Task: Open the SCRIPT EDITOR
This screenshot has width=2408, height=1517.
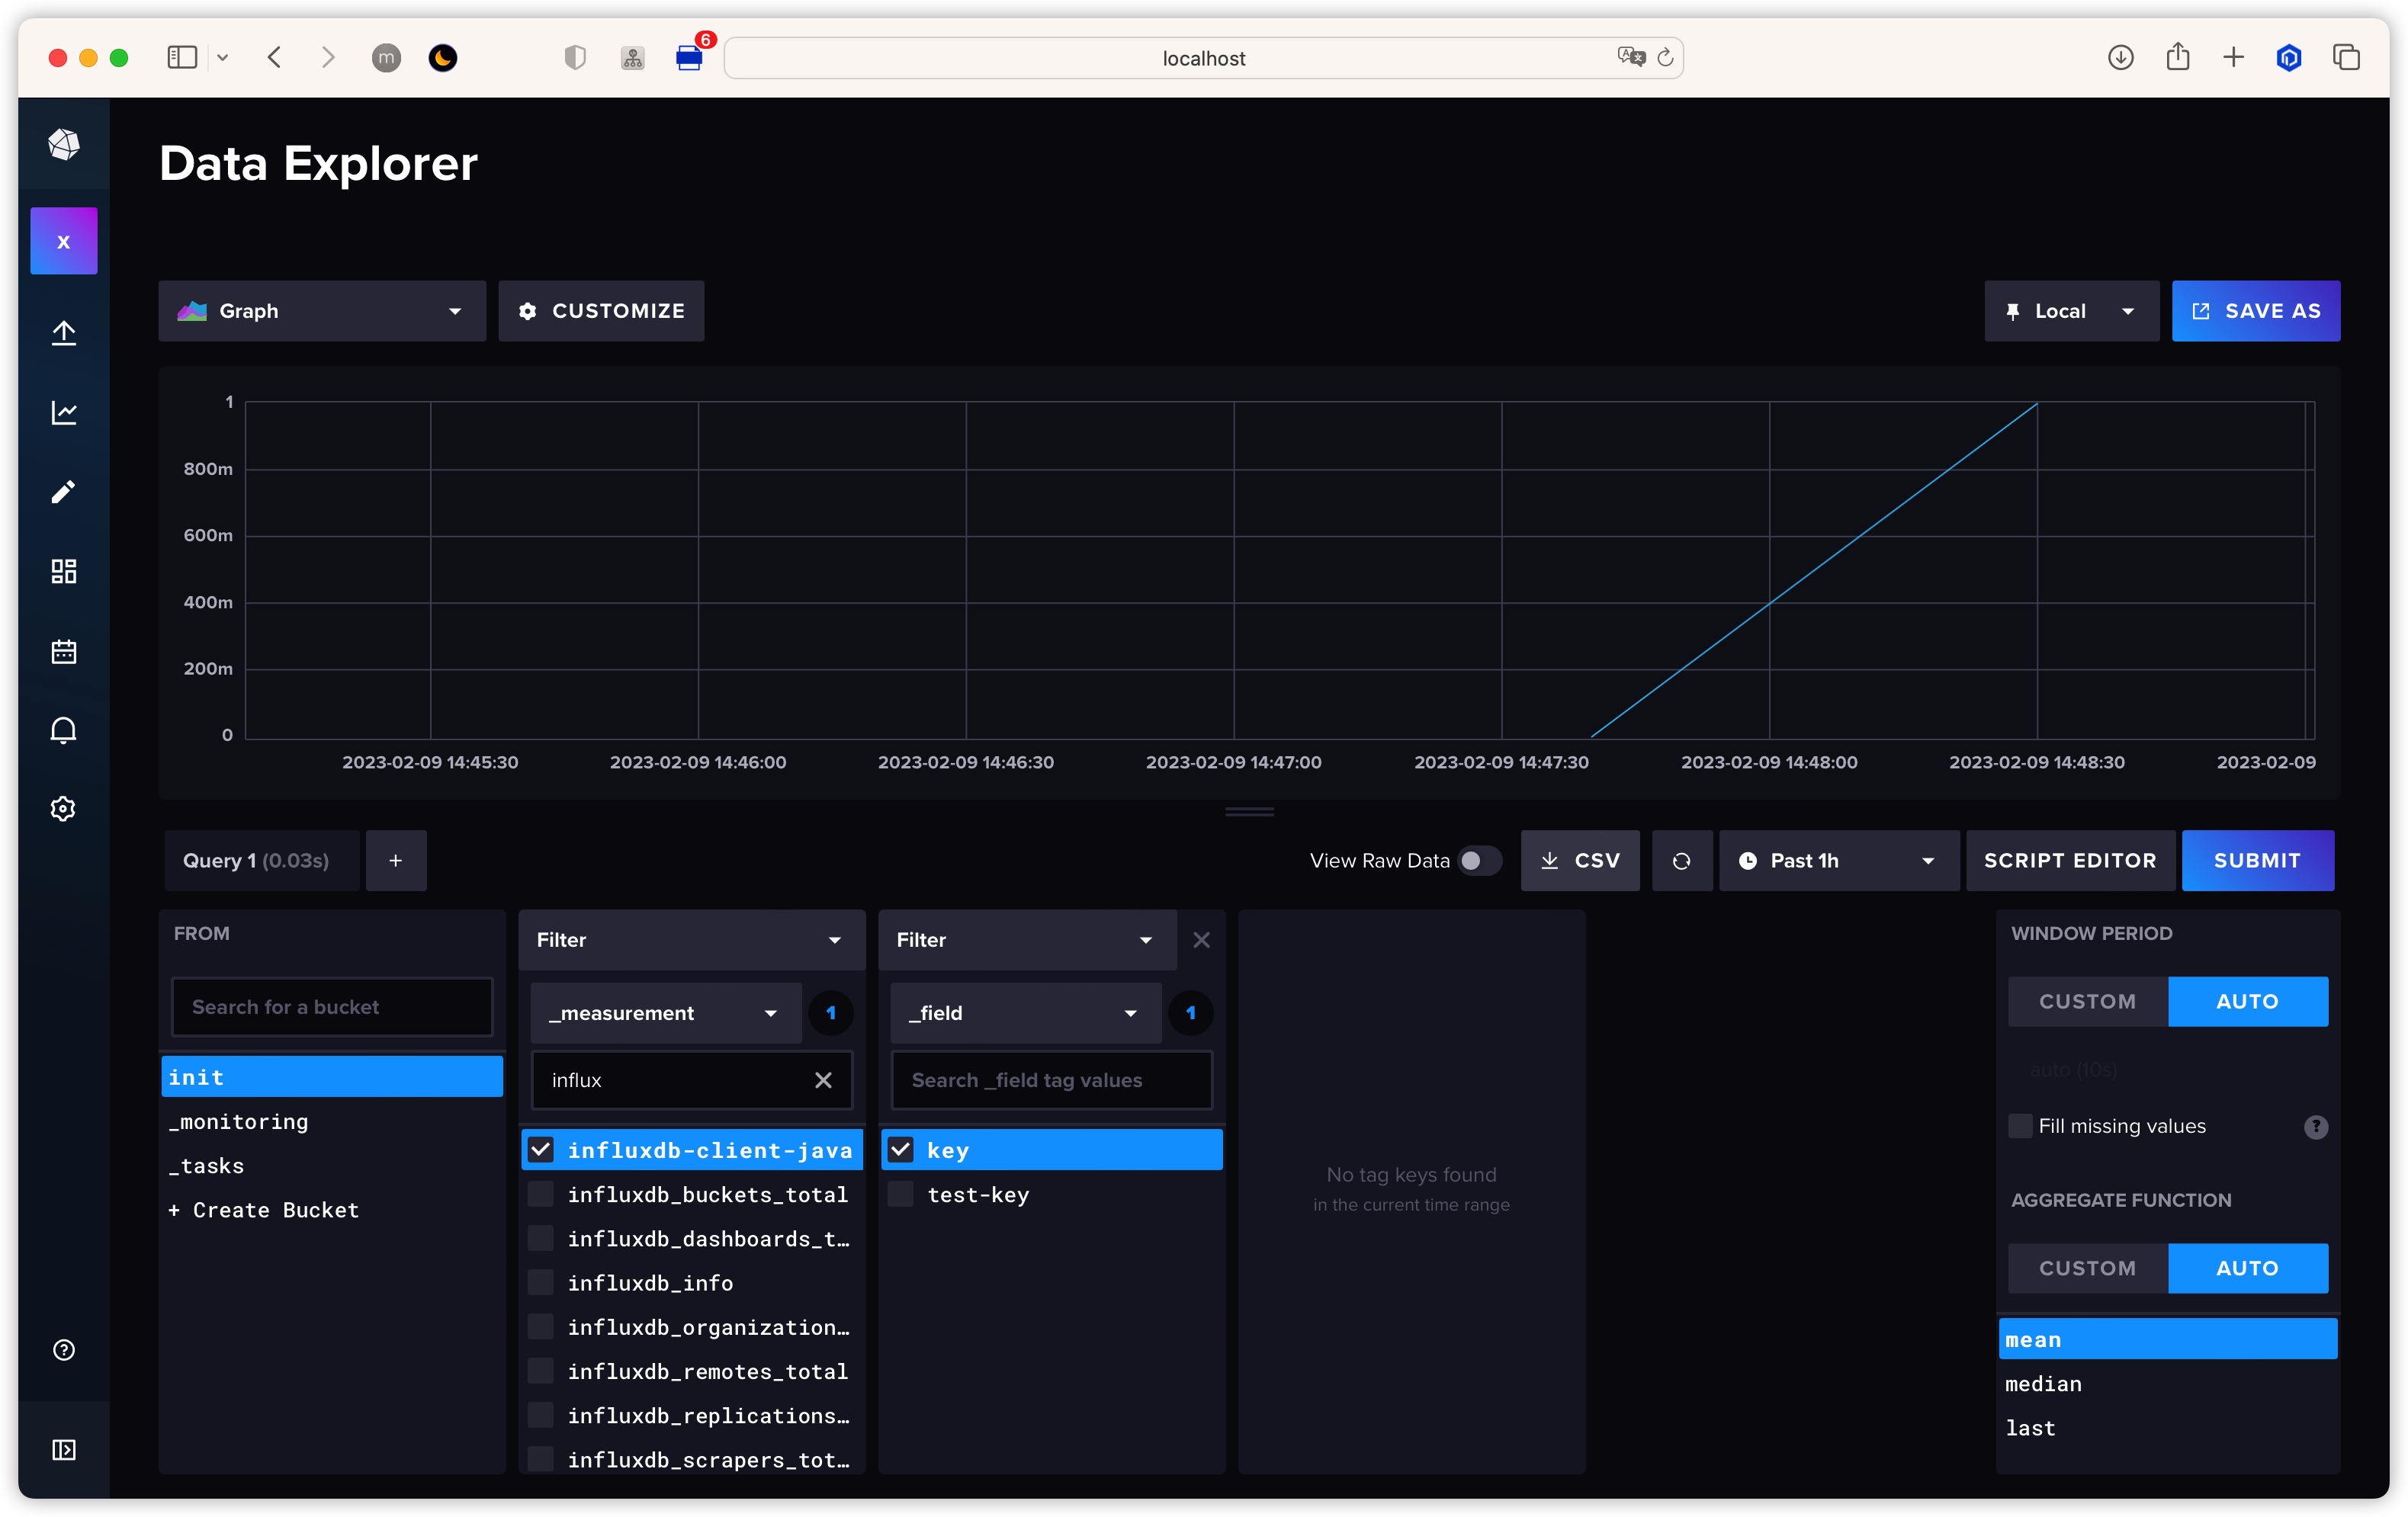Action: click(2069, 861)
